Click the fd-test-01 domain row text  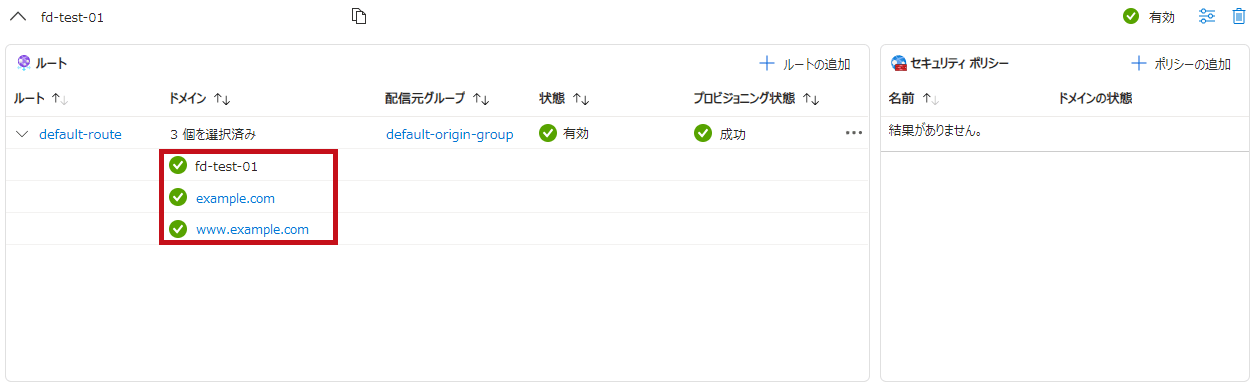point(226,166)
